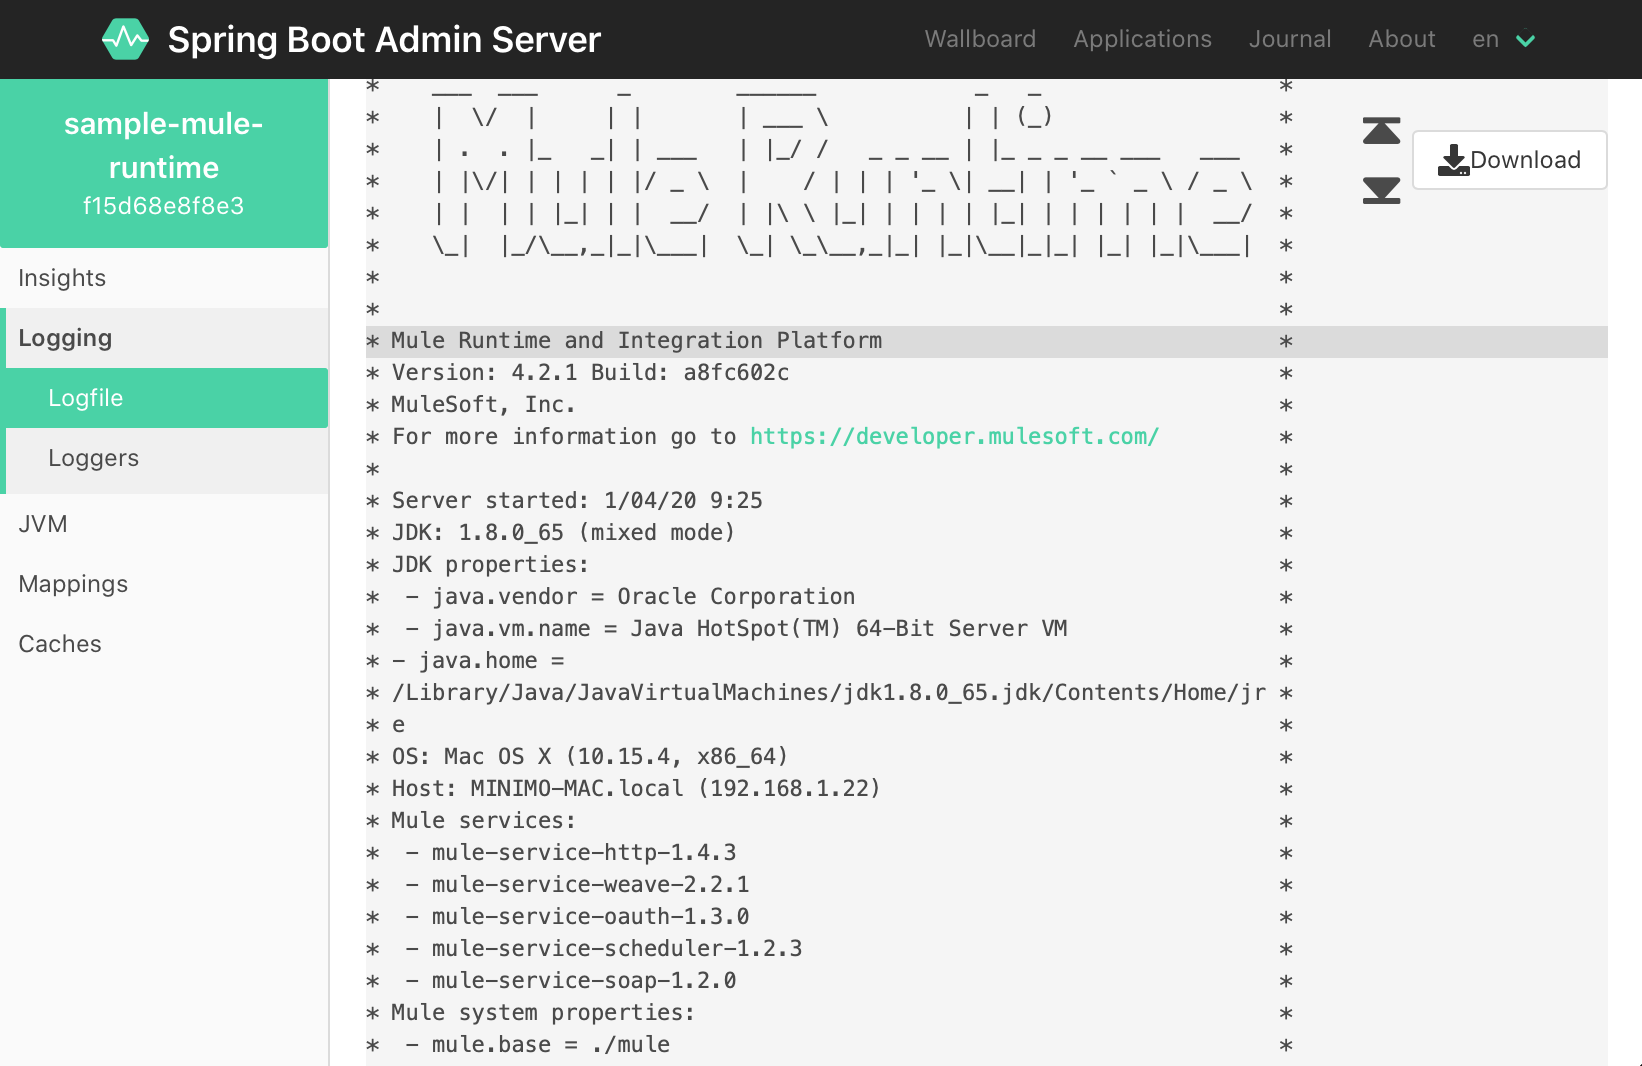Click the chevron next to en
The image size is (1642, 1066).
tap(1525, 41)
